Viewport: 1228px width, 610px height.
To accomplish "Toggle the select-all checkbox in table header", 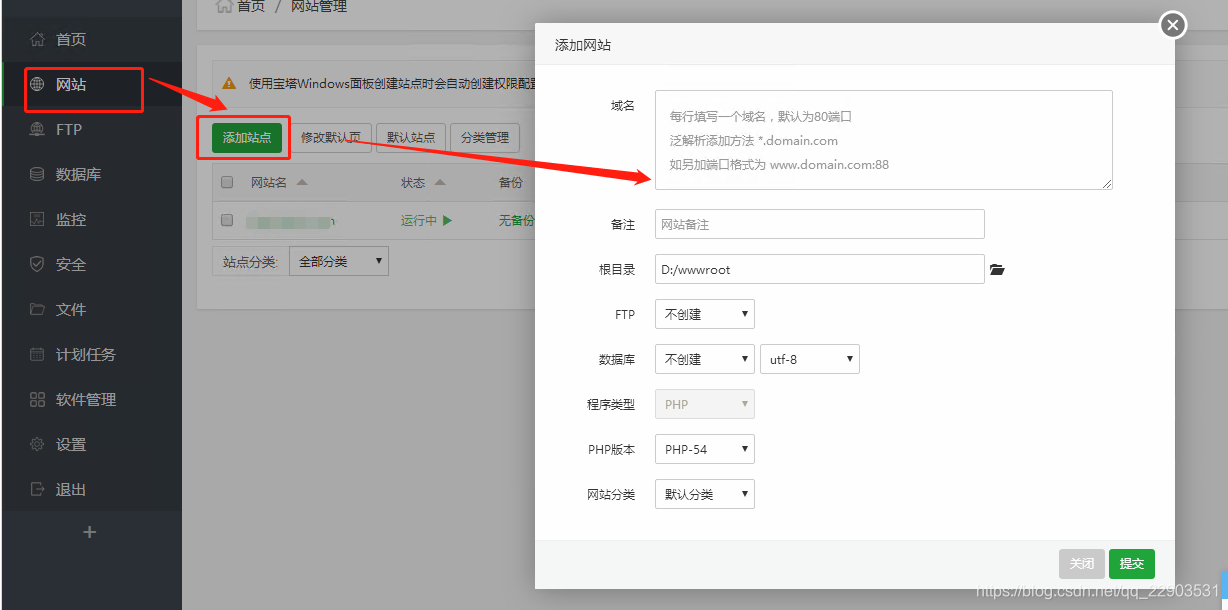I will [227, 183].
